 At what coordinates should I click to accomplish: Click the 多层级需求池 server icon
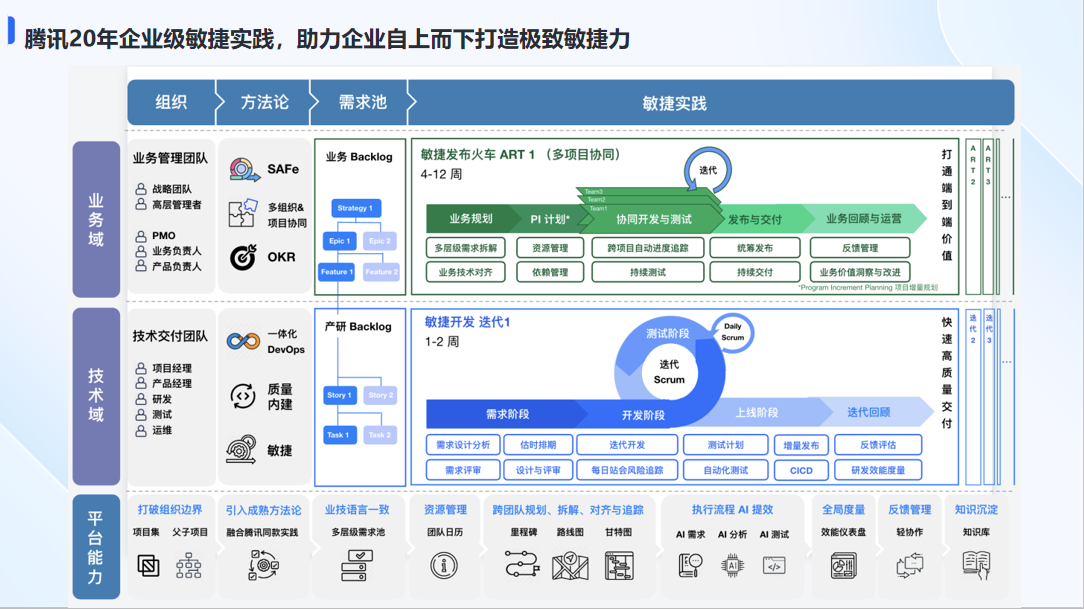click(357, 565)
